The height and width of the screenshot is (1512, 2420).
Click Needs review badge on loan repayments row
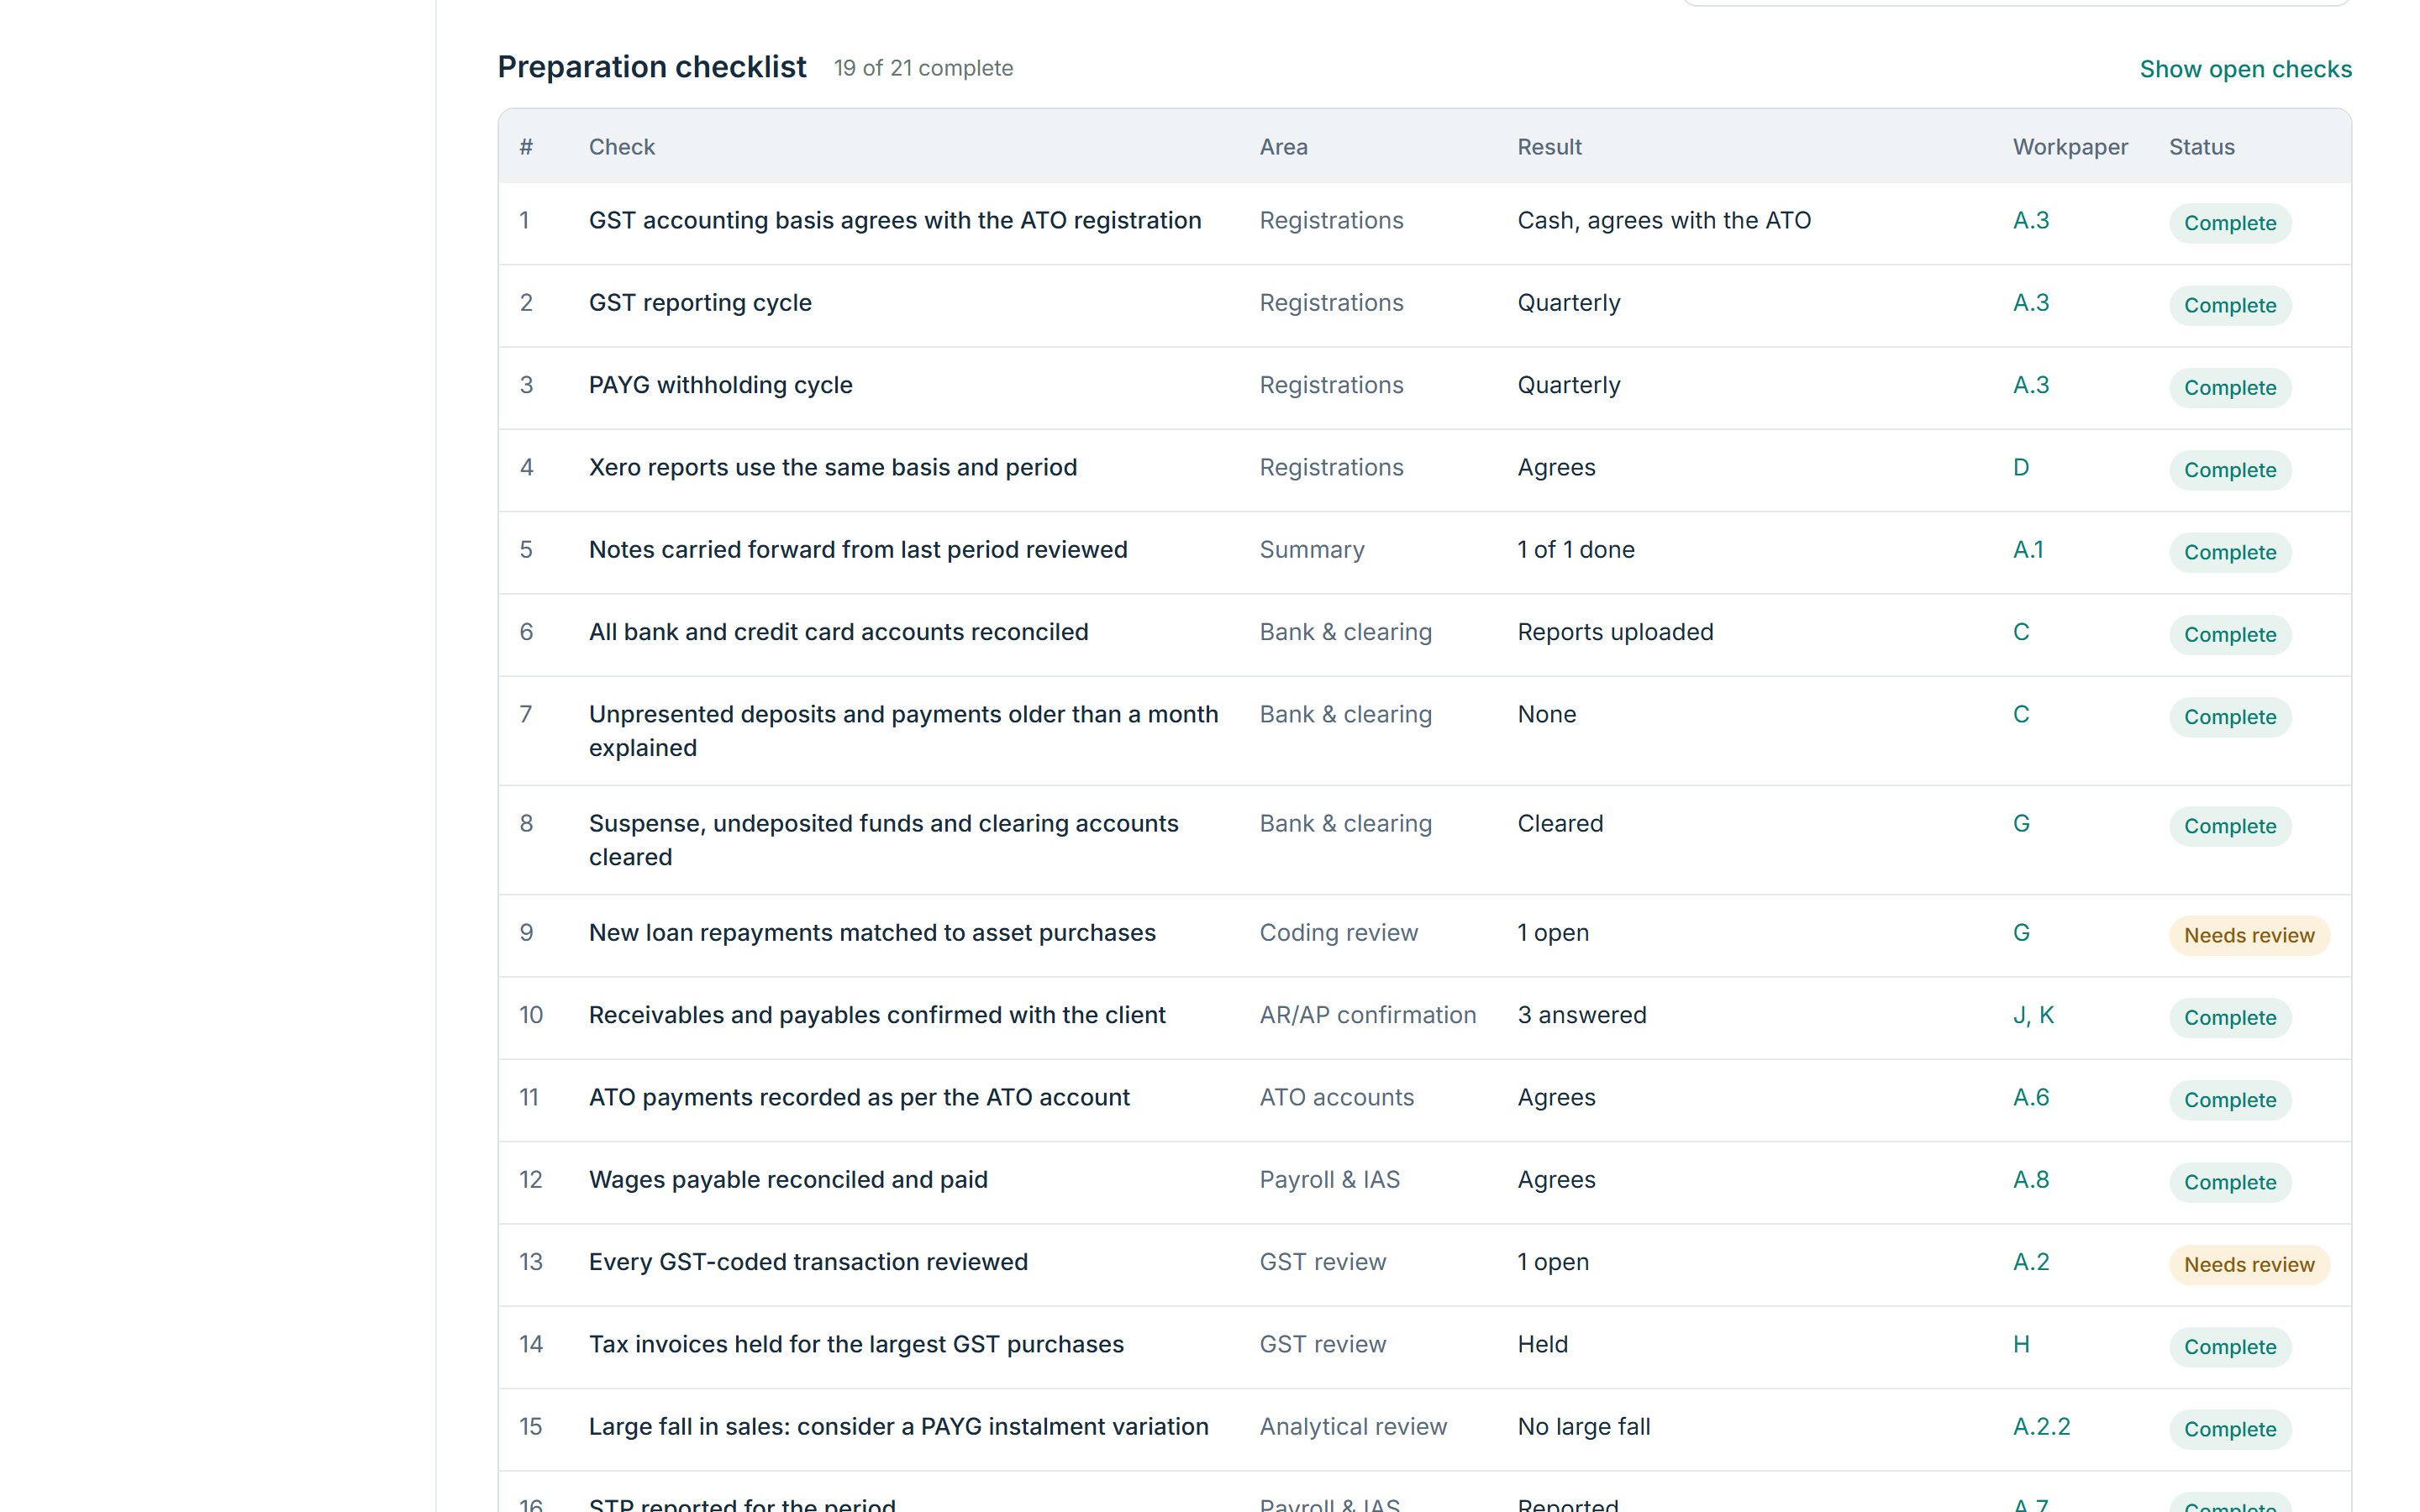(x=2249, y=935)
